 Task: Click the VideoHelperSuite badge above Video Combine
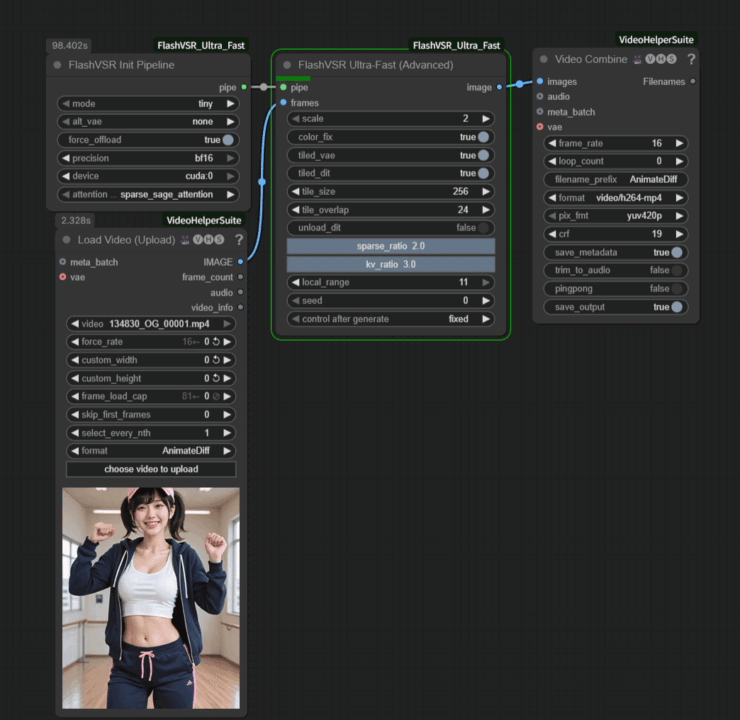(656, 40)
